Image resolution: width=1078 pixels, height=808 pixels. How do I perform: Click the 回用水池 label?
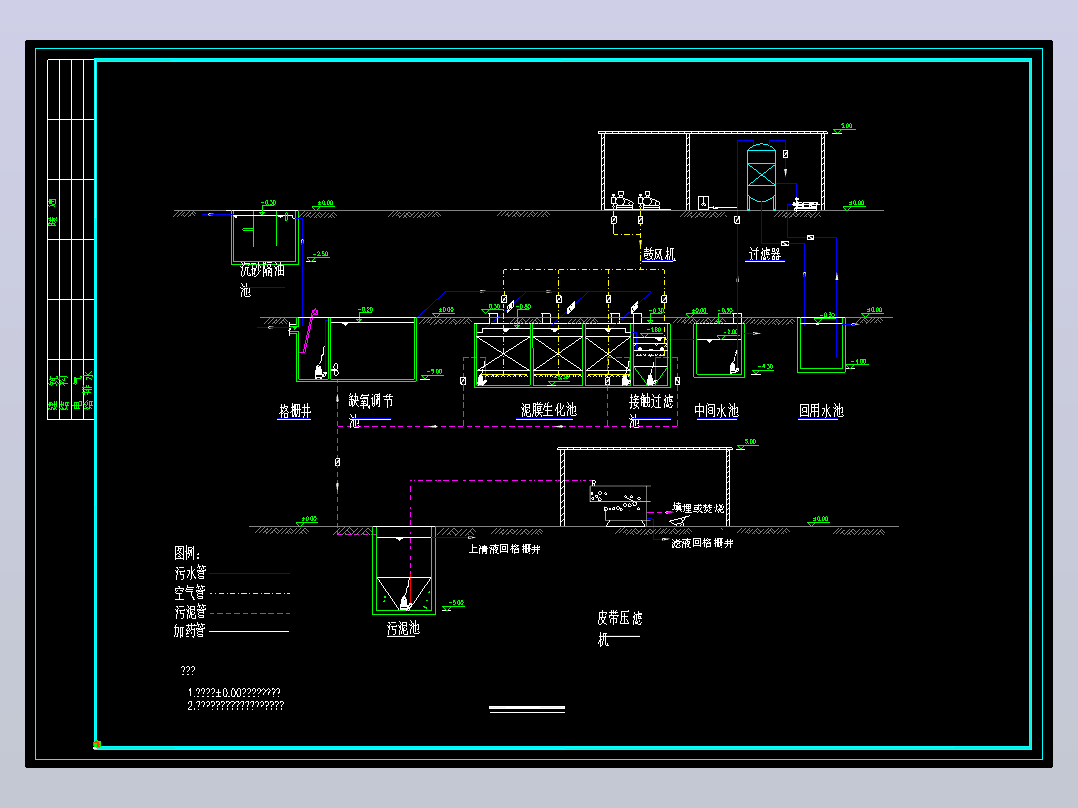(821, 411)
